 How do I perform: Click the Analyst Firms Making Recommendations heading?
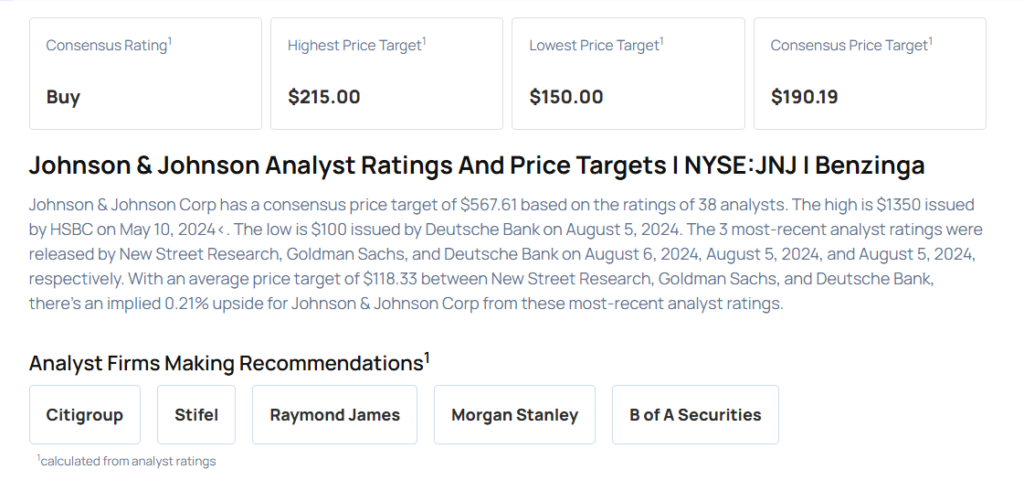point(225,362)
